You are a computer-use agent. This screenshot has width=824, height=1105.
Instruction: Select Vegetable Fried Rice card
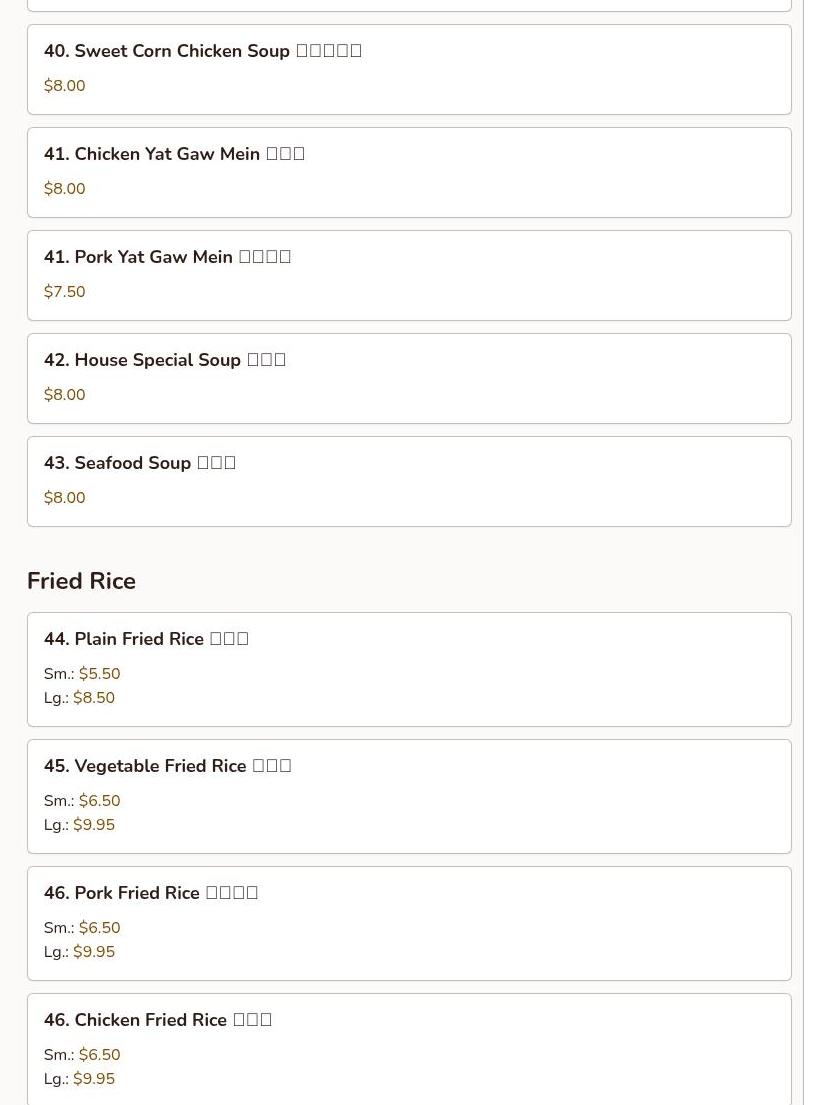(408, 796)
